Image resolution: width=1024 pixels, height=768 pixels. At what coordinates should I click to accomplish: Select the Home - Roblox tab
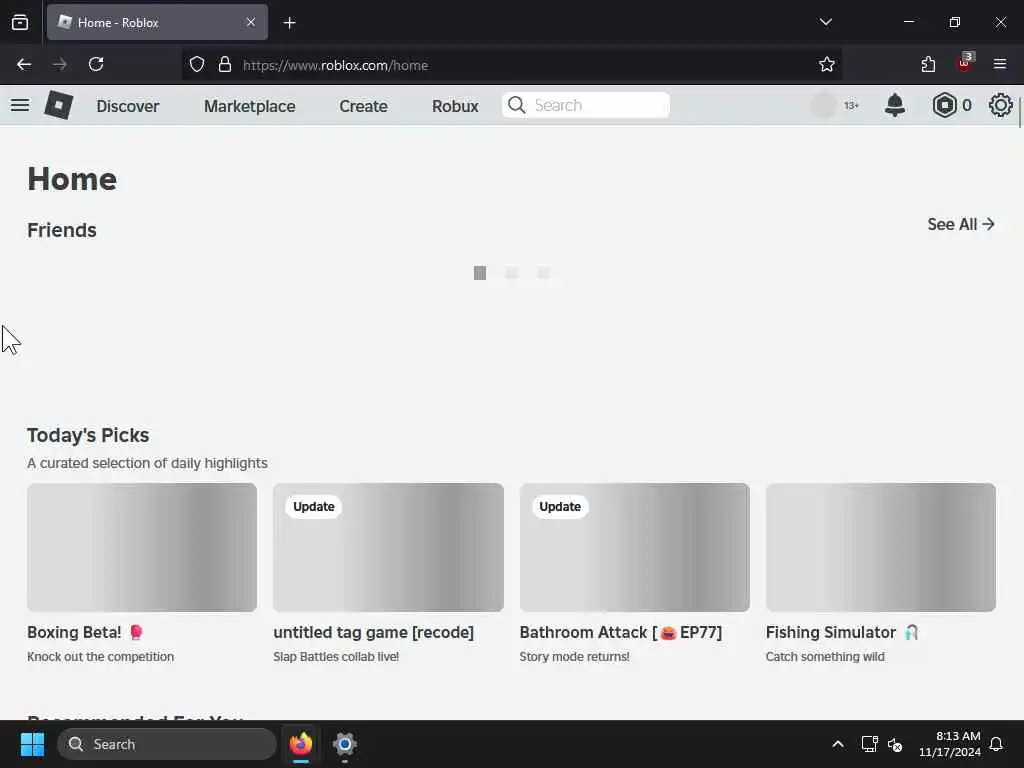point(157,22)
